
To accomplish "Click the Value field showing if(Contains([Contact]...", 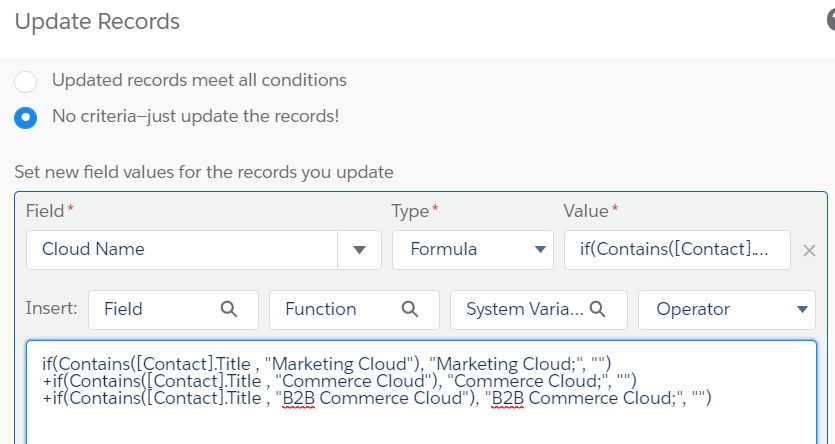I will tap(677, 249).
